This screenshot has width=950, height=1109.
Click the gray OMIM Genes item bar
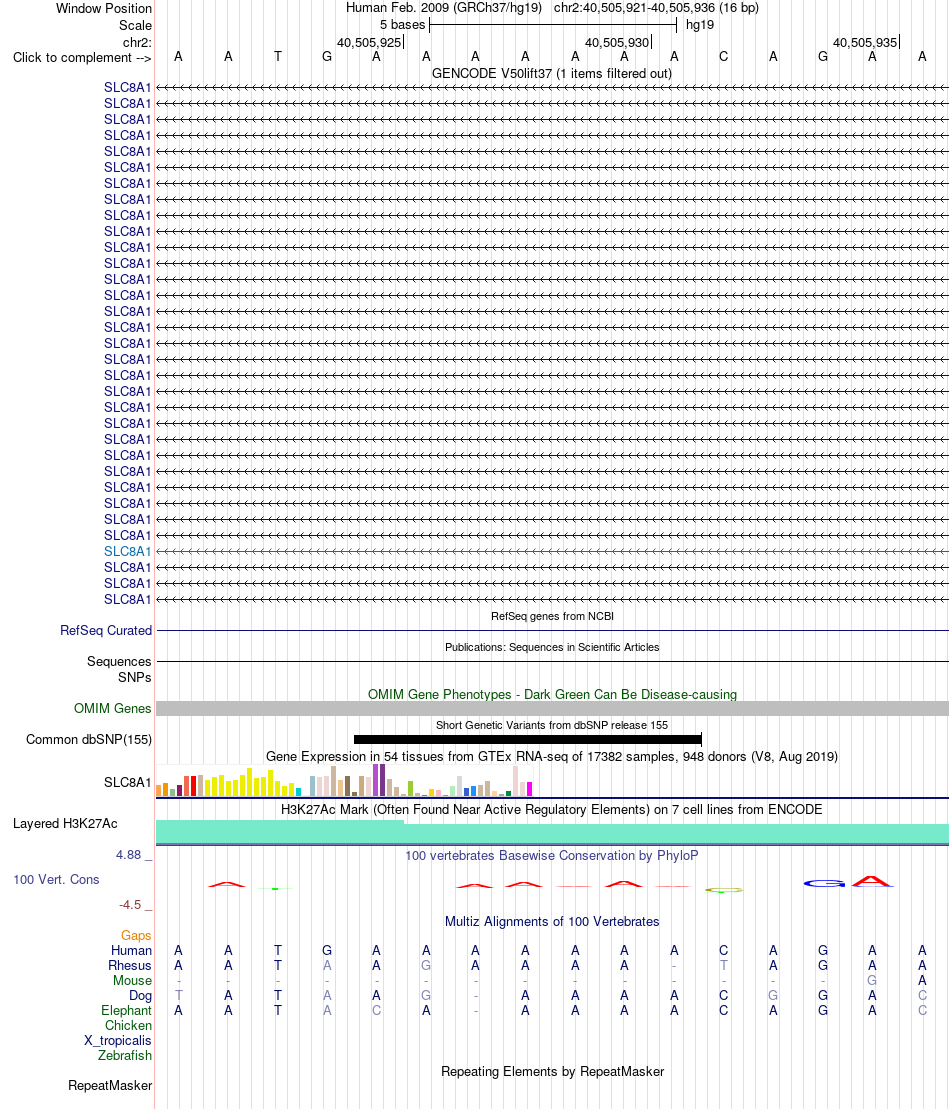click(x=552, y=709)
